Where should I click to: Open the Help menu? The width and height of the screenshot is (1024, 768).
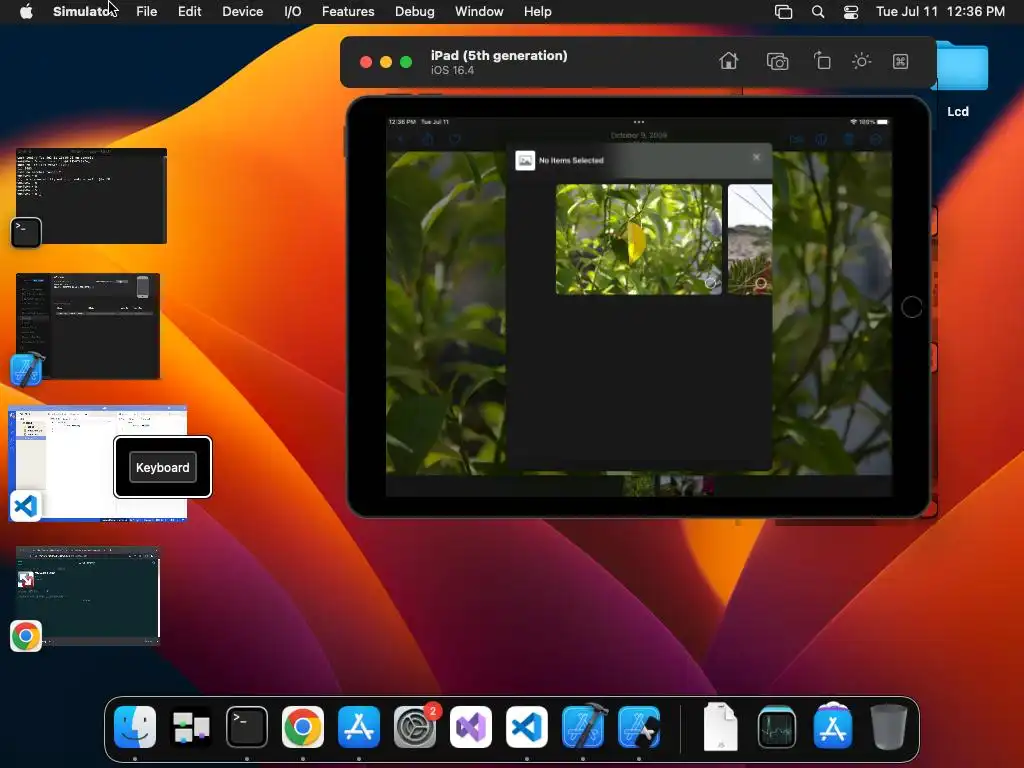coord(537,12)
